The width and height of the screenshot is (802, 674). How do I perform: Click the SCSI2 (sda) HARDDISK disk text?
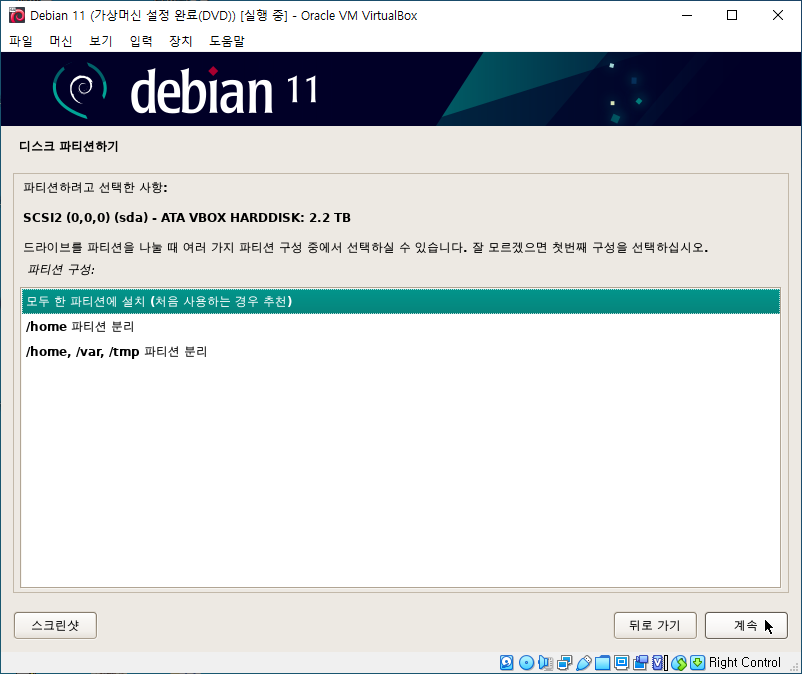pyautogui.click(x=187, y=218)
